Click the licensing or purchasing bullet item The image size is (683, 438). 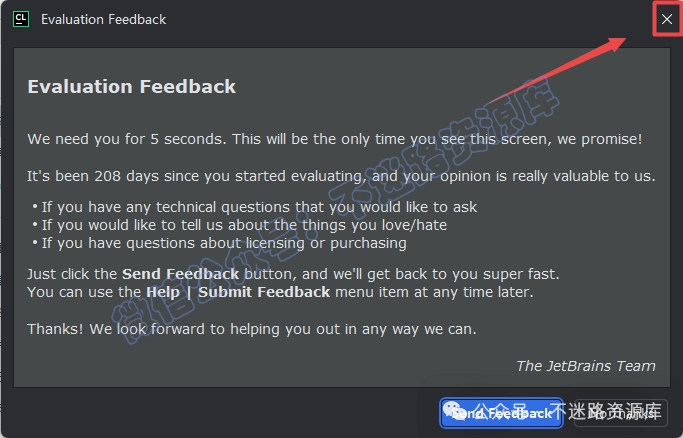(220, 243)
